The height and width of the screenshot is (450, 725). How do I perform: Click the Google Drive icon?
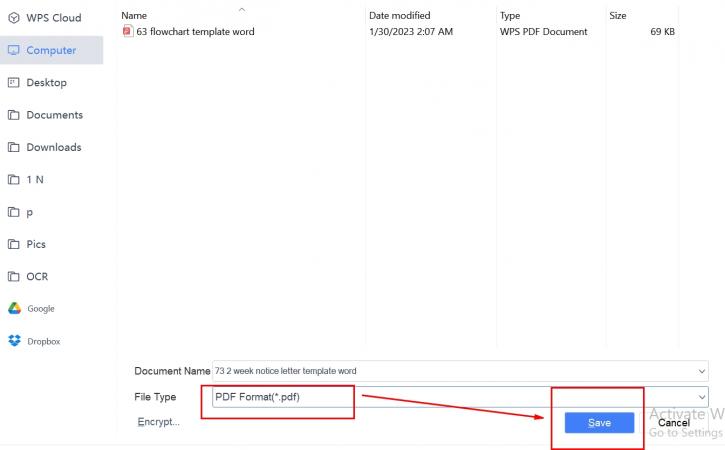(x=14, y=308)
